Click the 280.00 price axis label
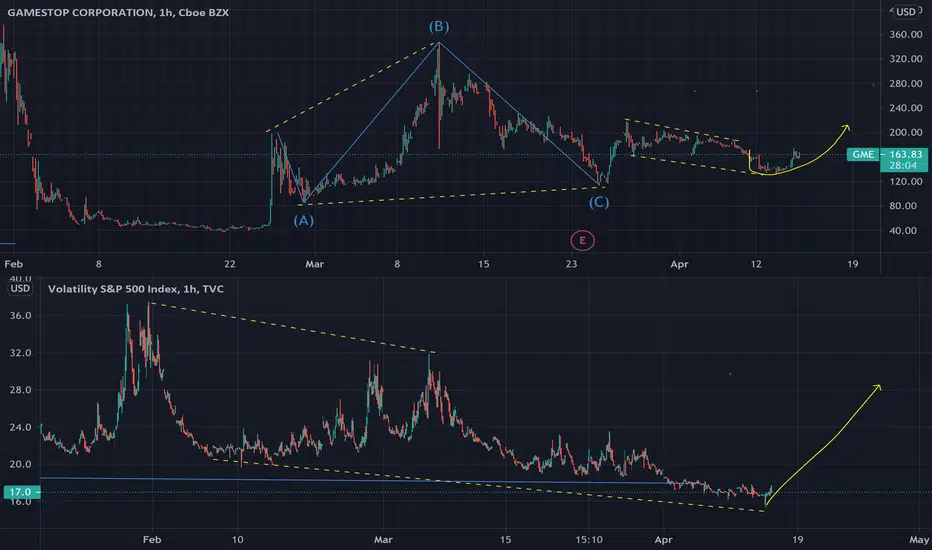Viewport: 932px width, 550px height. point(906,83)
